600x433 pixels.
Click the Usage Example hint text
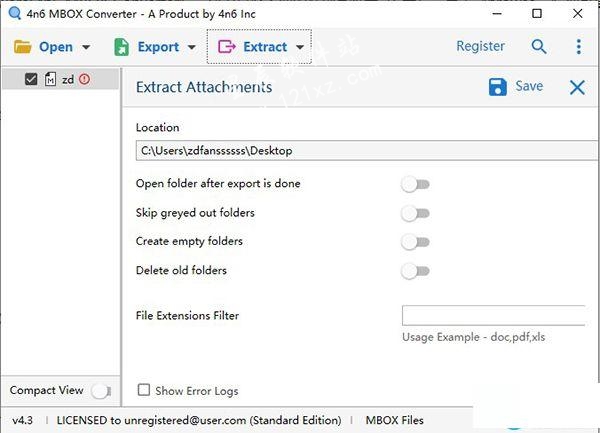(x=473, y=337)
